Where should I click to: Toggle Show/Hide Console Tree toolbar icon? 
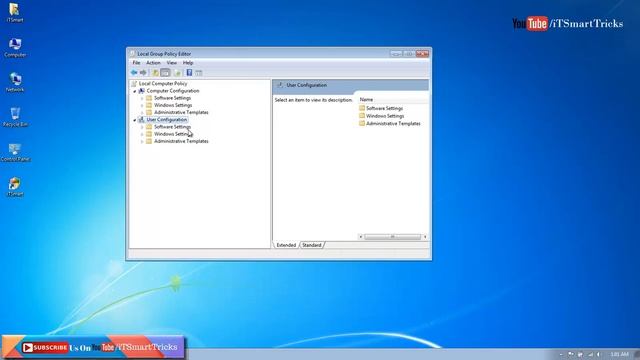coord(165,73)
